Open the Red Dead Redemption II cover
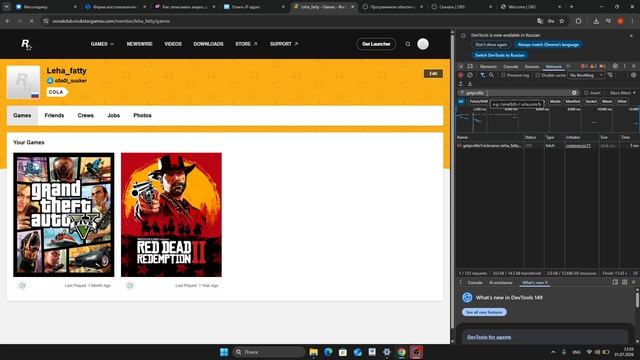640x360 pixels. 171,215
